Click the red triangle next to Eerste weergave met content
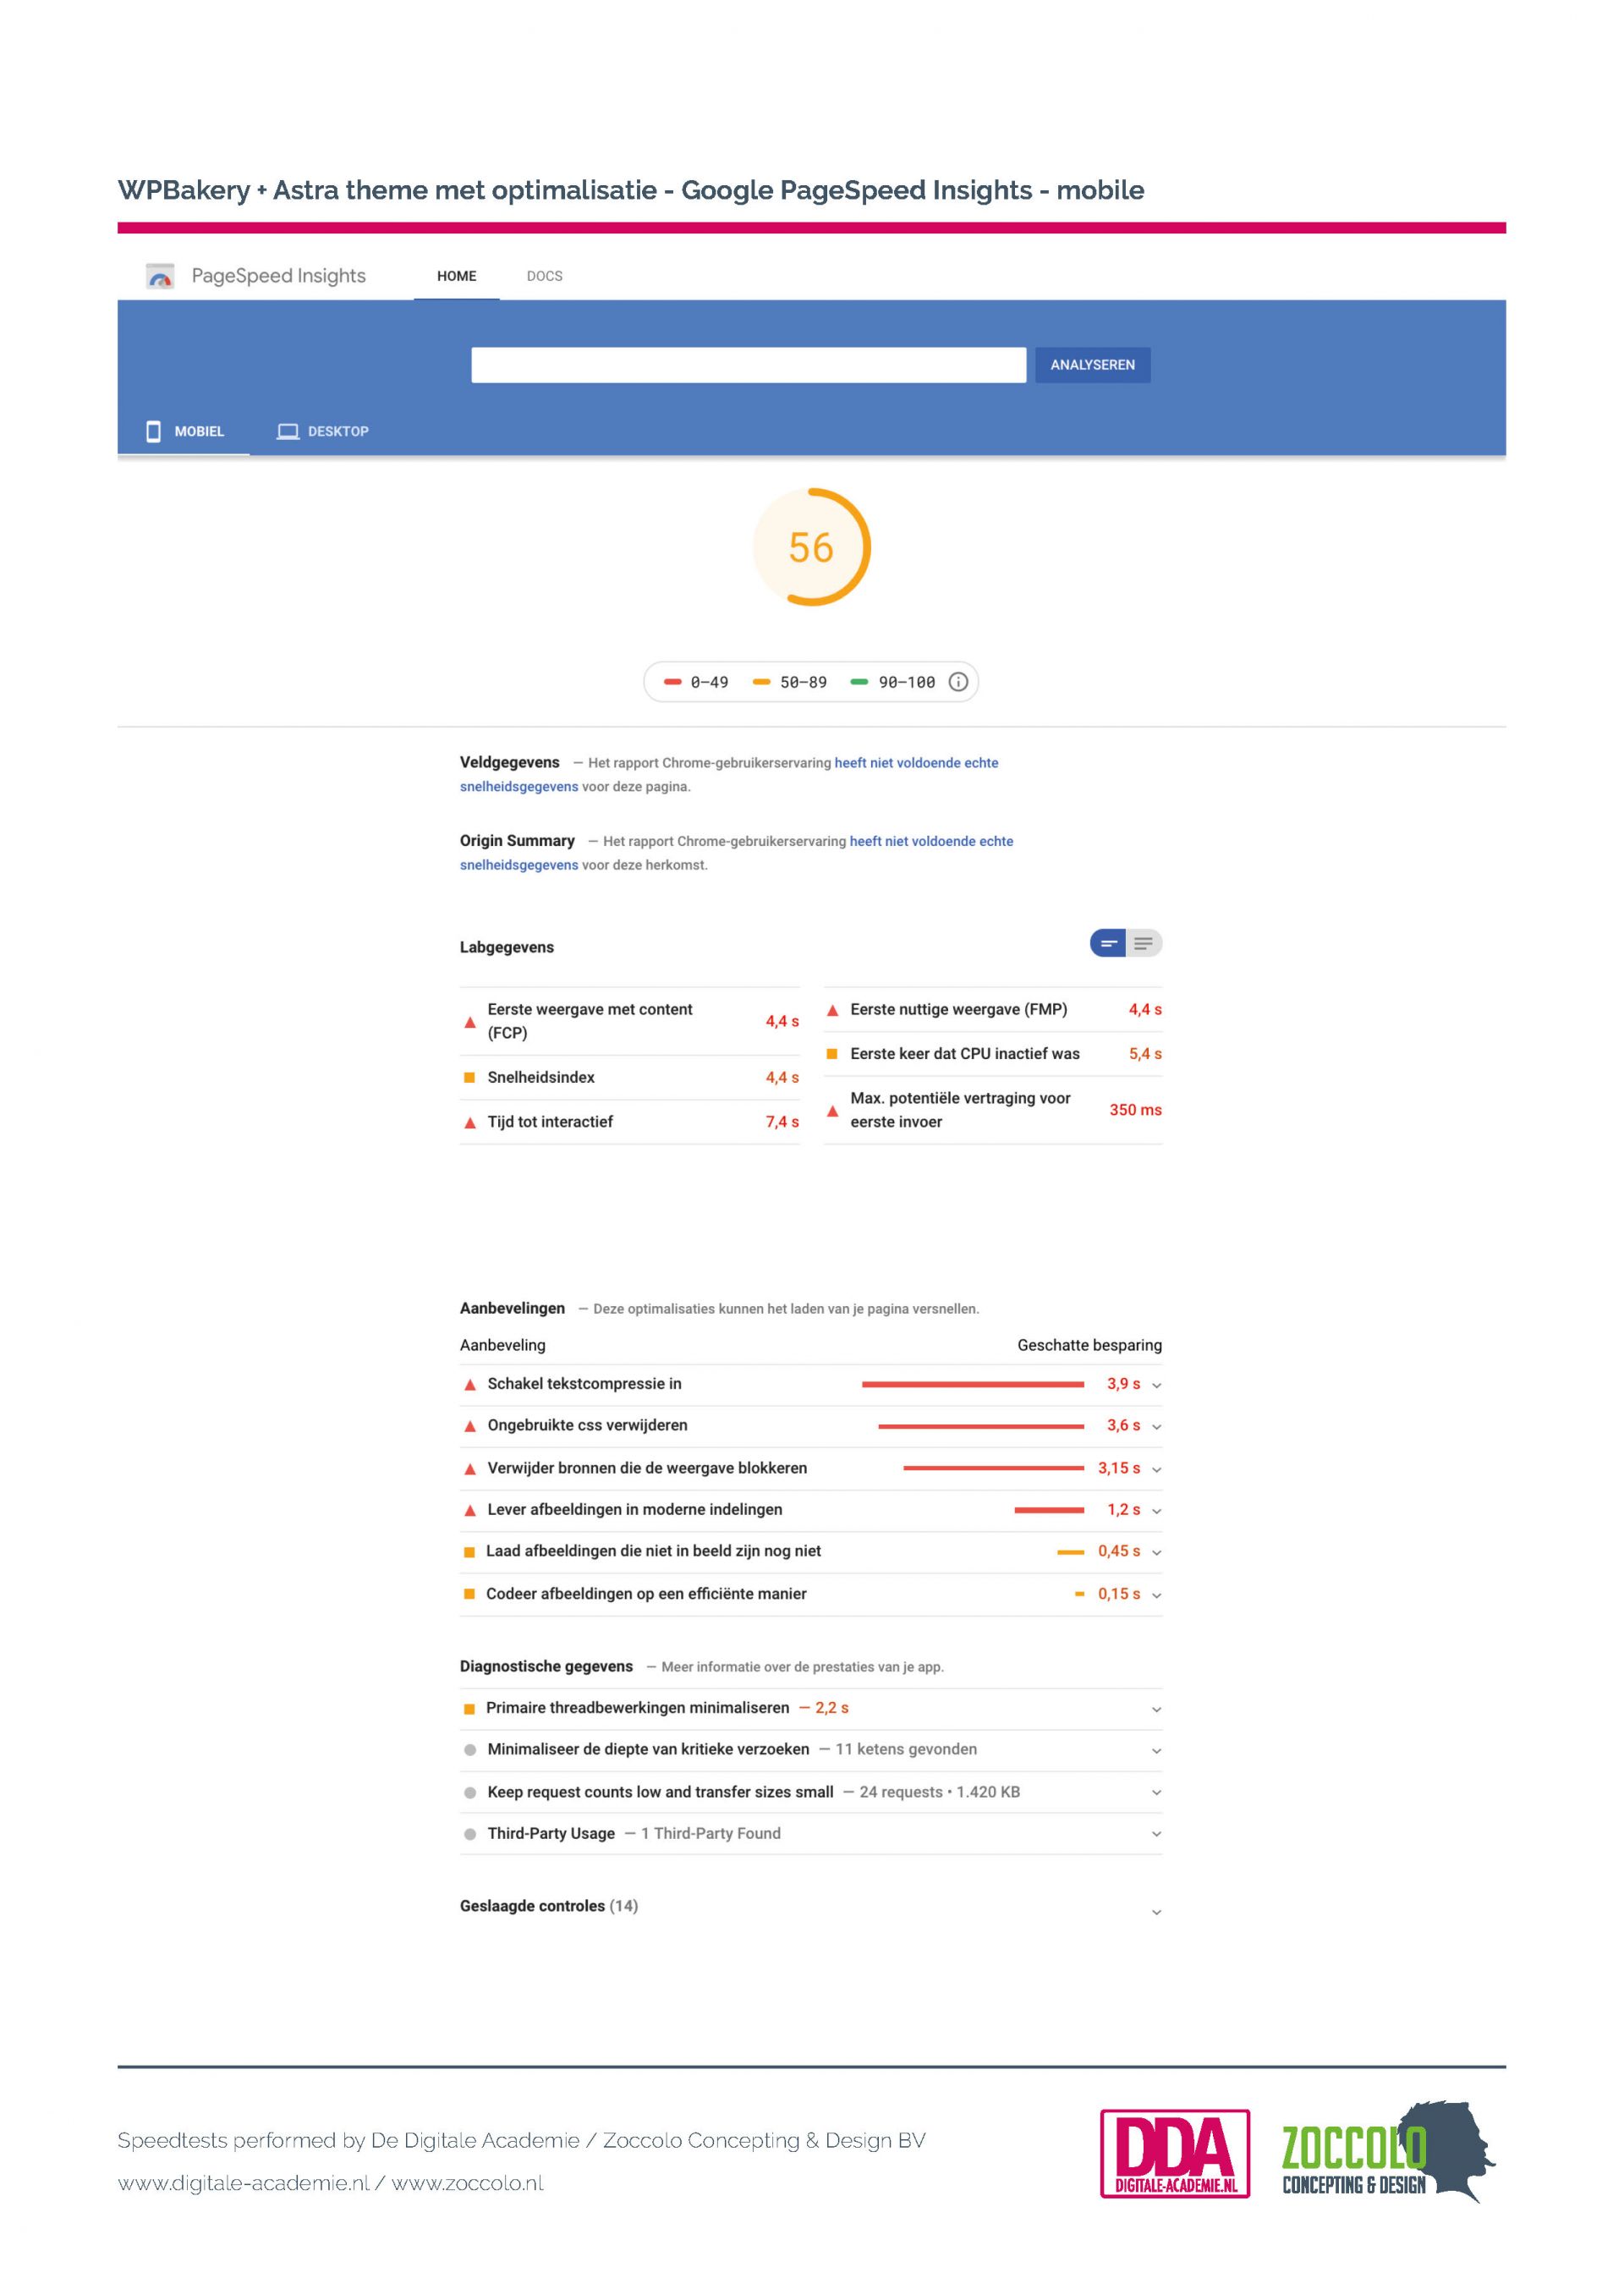 click(470, 1022)
